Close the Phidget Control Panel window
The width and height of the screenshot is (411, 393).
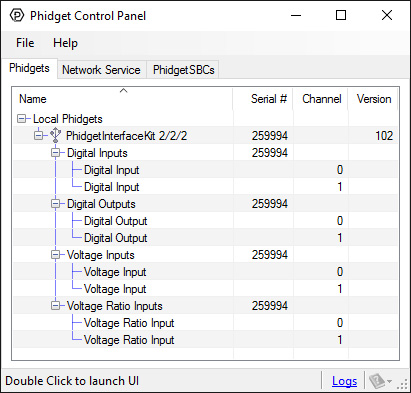pyautogui.click(x=387, y=15)
